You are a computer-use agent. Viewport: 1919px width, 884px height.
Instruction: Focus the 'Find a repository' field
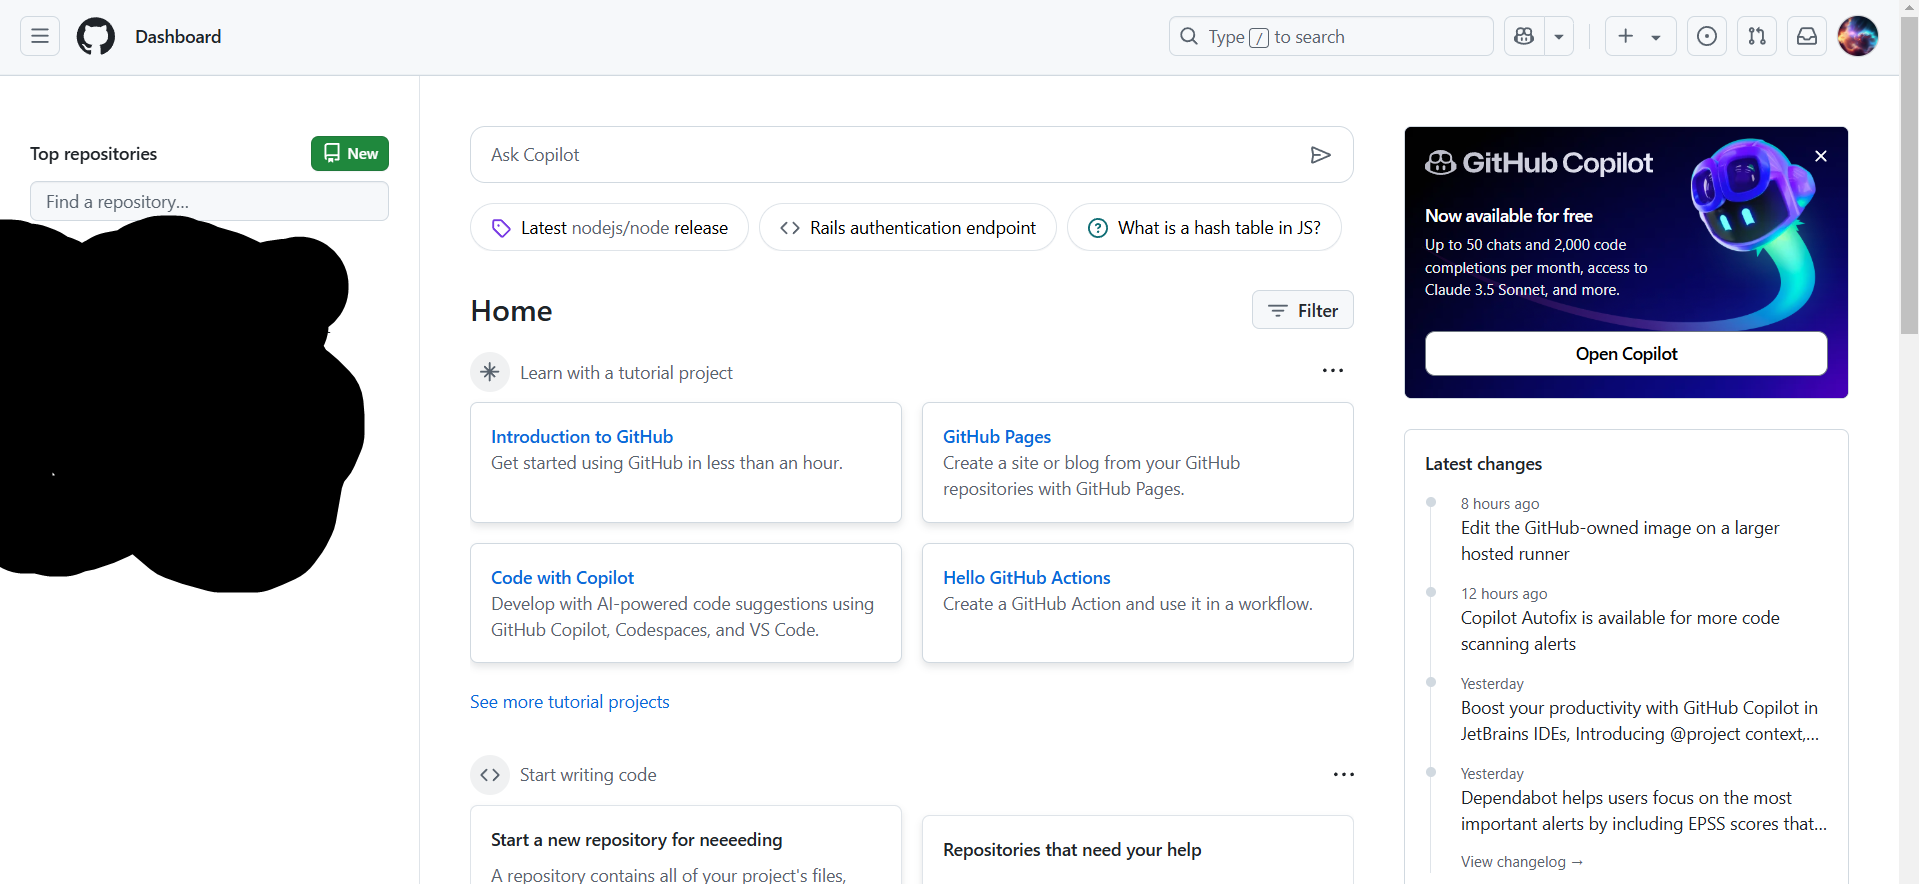point(209,201)
